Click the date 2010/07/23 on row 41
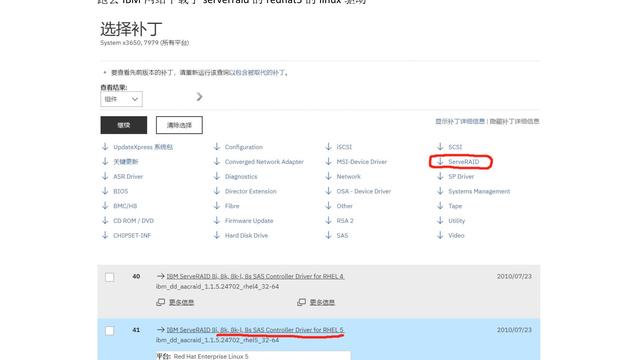The height and width of the screenshot is (360, 640). pyautogui.click(x=514, y=330)
